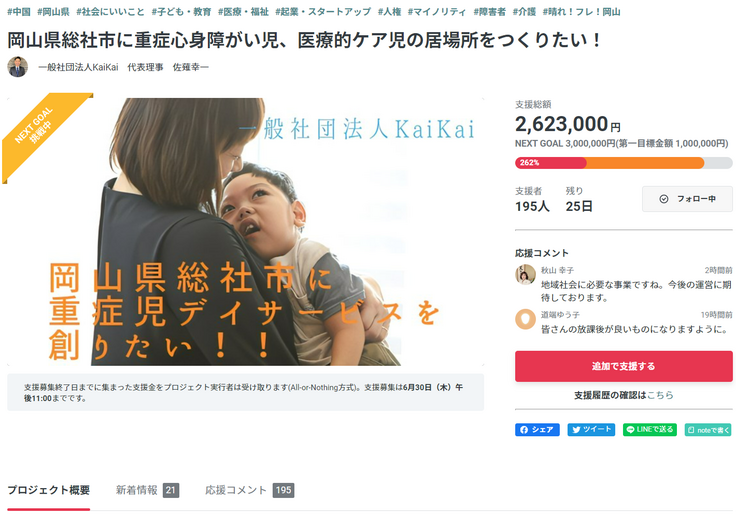Screen dimensions: 736x514
Task: Click the 追加で支援する button
Action: coord(623,366)
